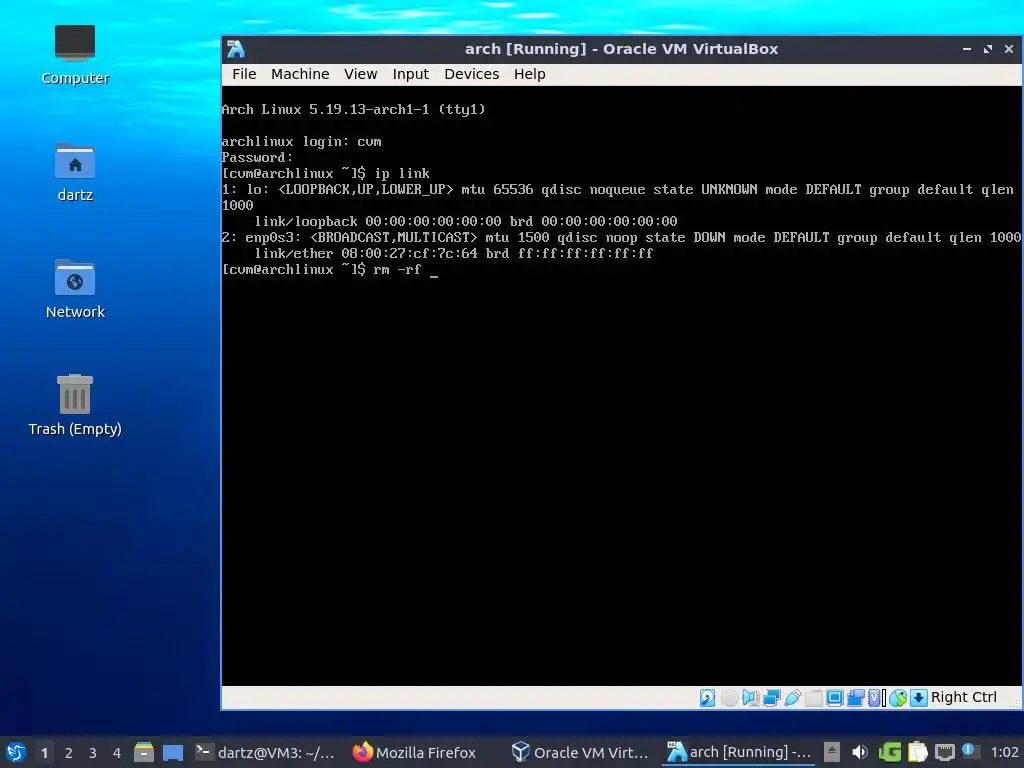The width and height of the screenshot is (1024, 768).
Task: Open the Help menu
Action: click(x=529, y=74)
